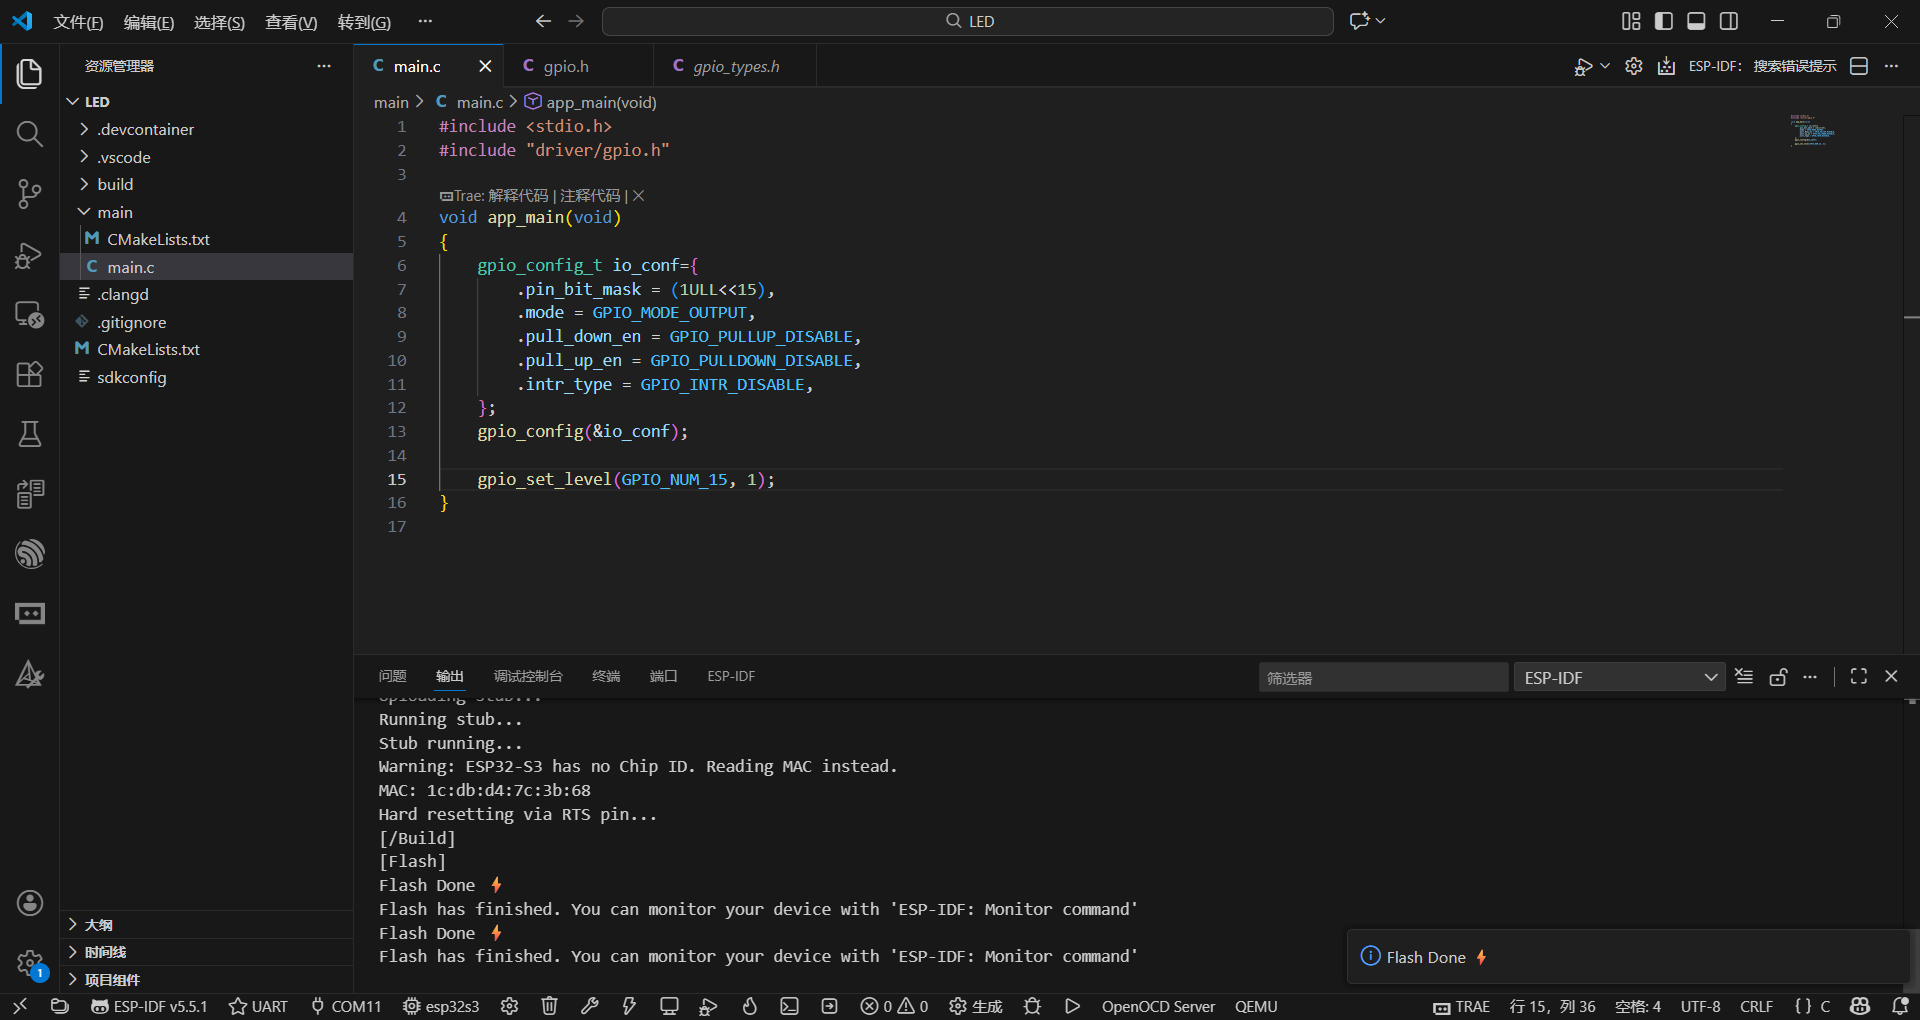Screen dimensions: 1920x1020
Task: Expand the 大纲 outline section
Action: (207, 925)
